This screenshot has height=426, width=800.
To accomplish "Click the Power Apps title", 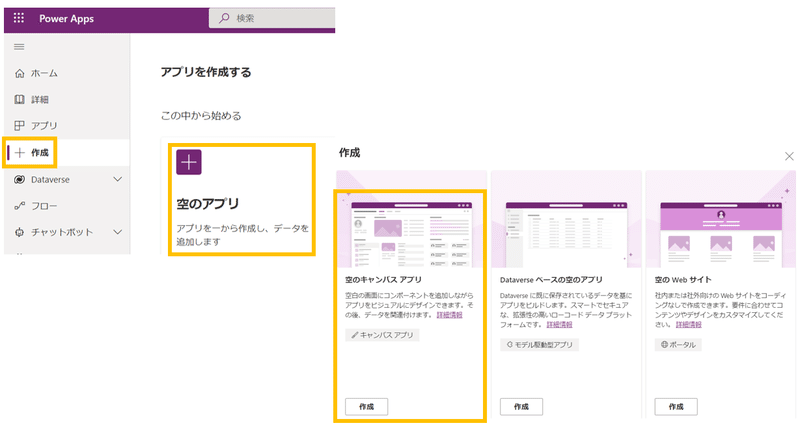I will click(x=66, y=19).
